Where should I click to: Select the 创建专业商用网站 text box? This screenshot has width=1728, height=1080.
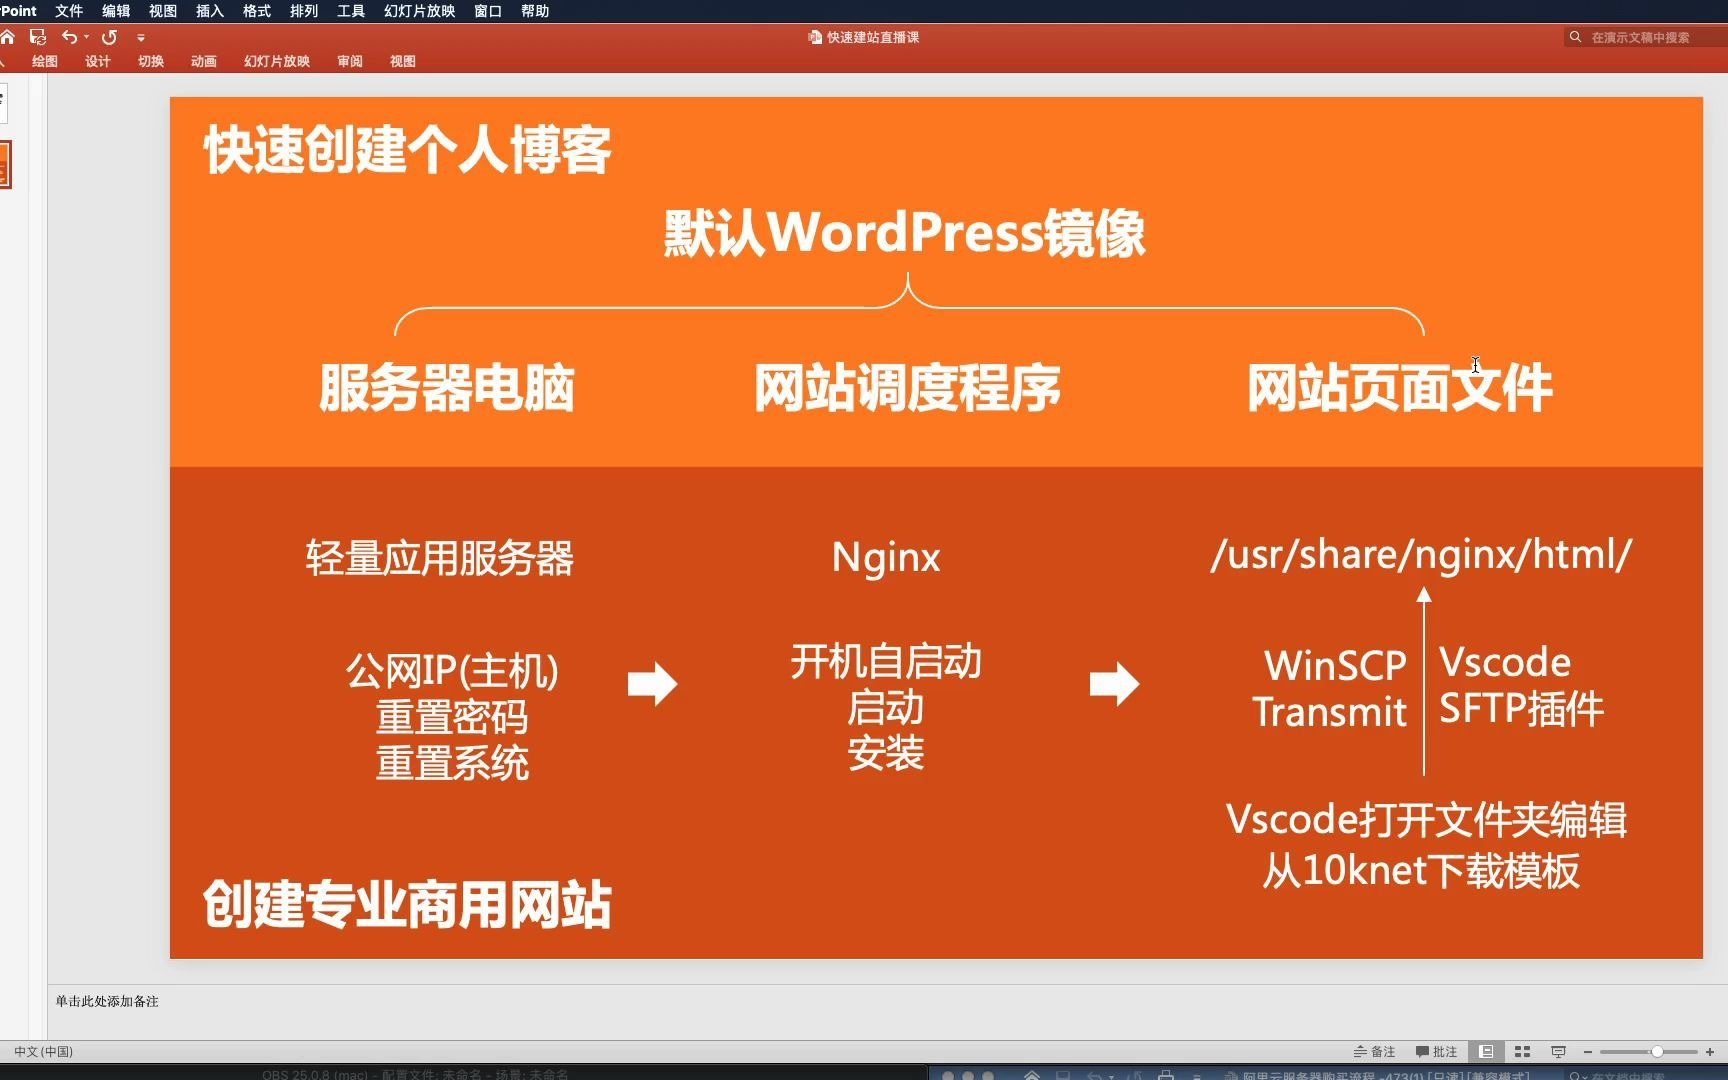[x=408, y=905]
